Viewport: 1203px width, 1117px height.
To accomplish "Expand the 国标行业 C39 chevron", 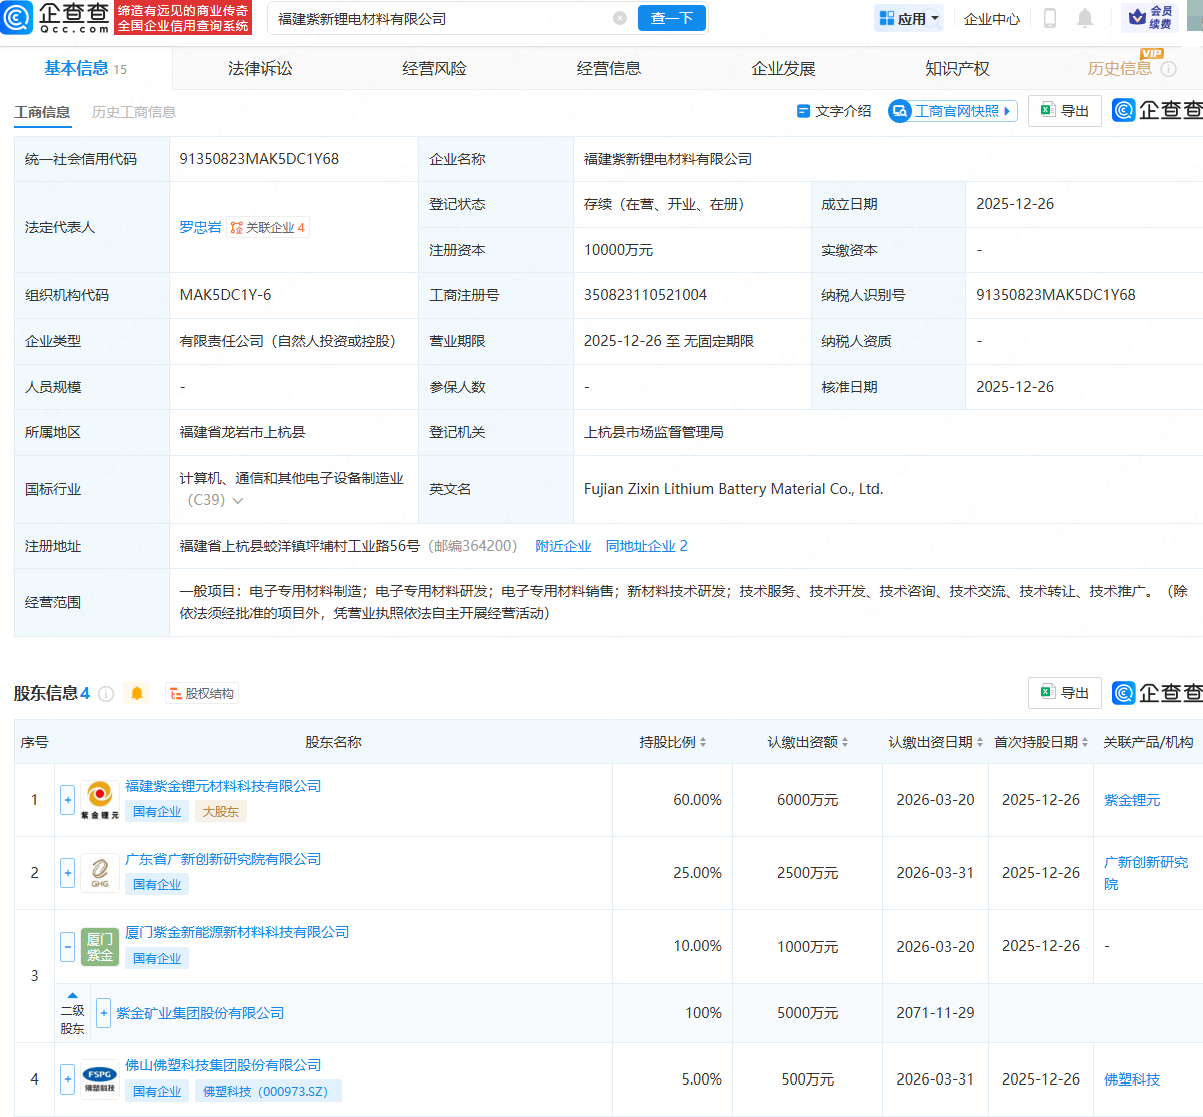I will click(238, 500).
